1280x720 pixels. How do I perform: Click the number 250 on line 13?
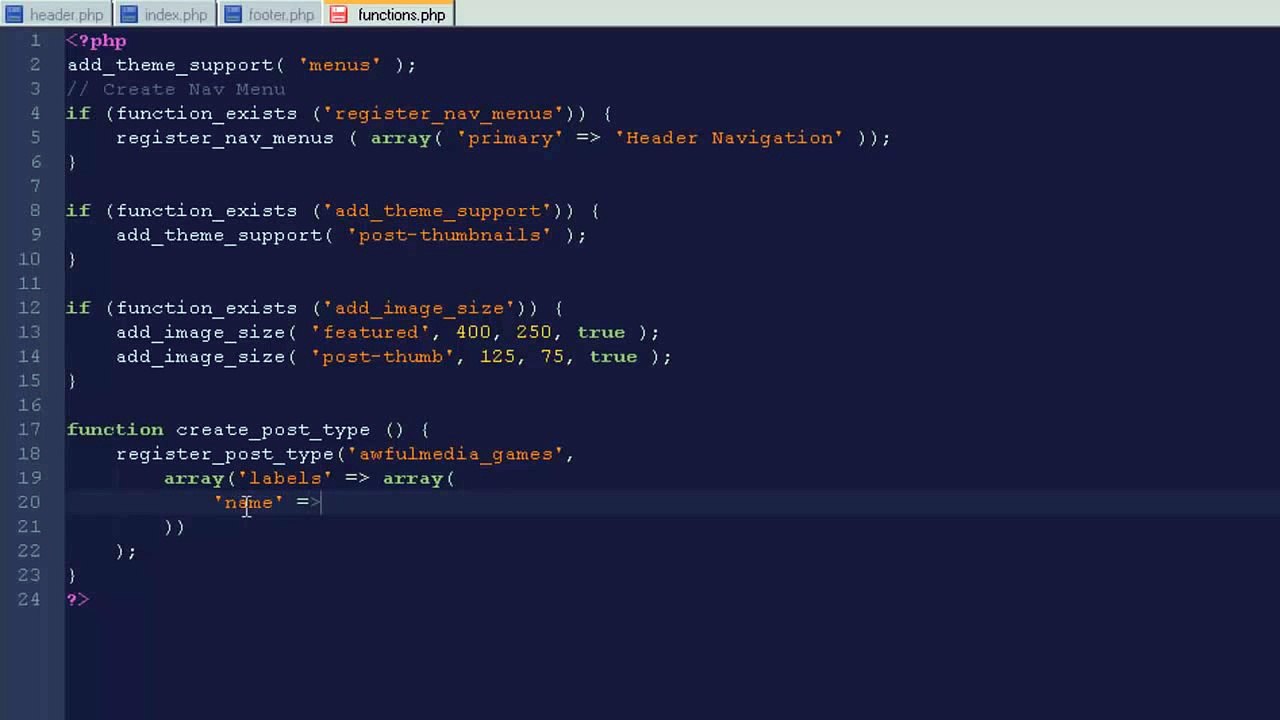pyautogui.click(x=534, y=332)
